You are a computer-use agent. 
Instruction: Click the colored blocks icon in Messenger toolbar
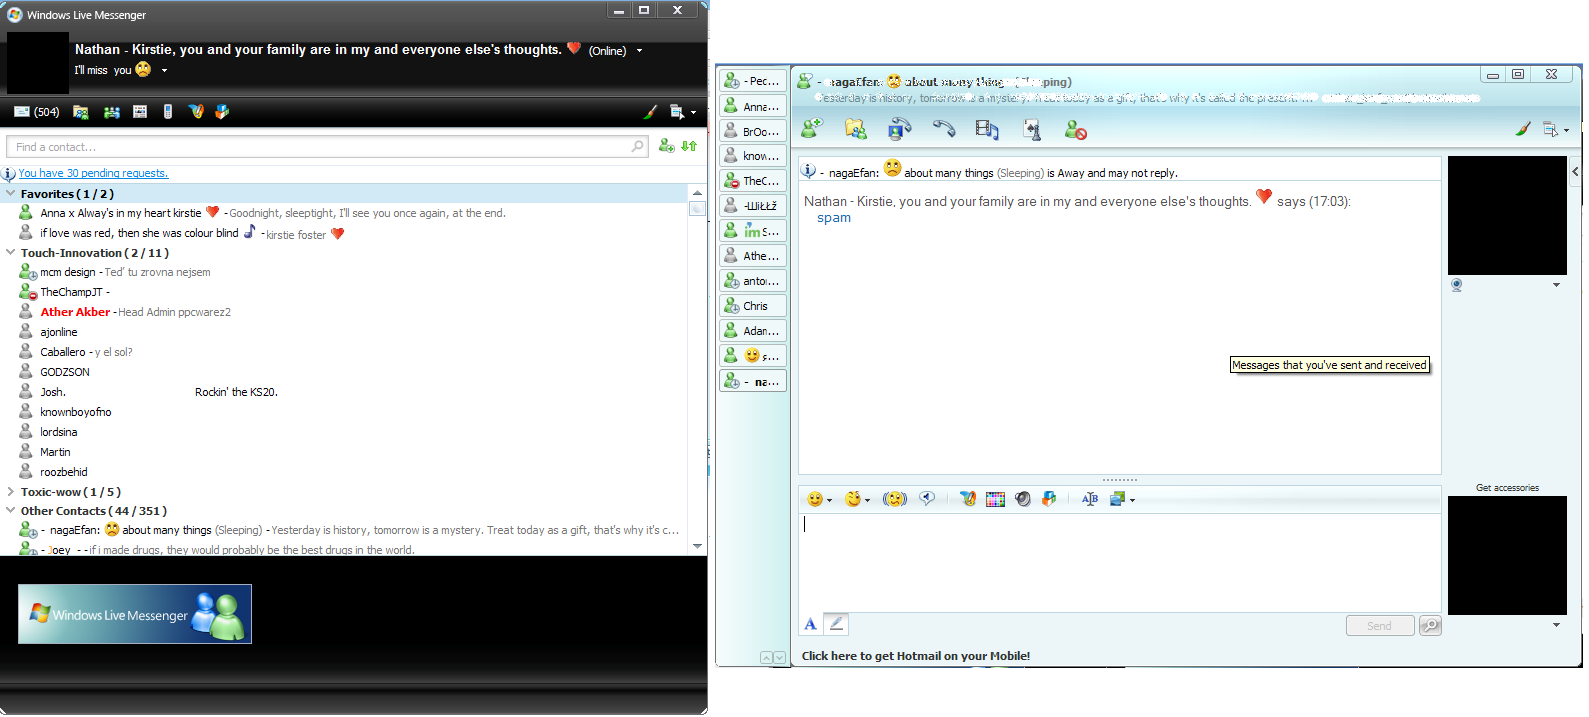point(222,112)
